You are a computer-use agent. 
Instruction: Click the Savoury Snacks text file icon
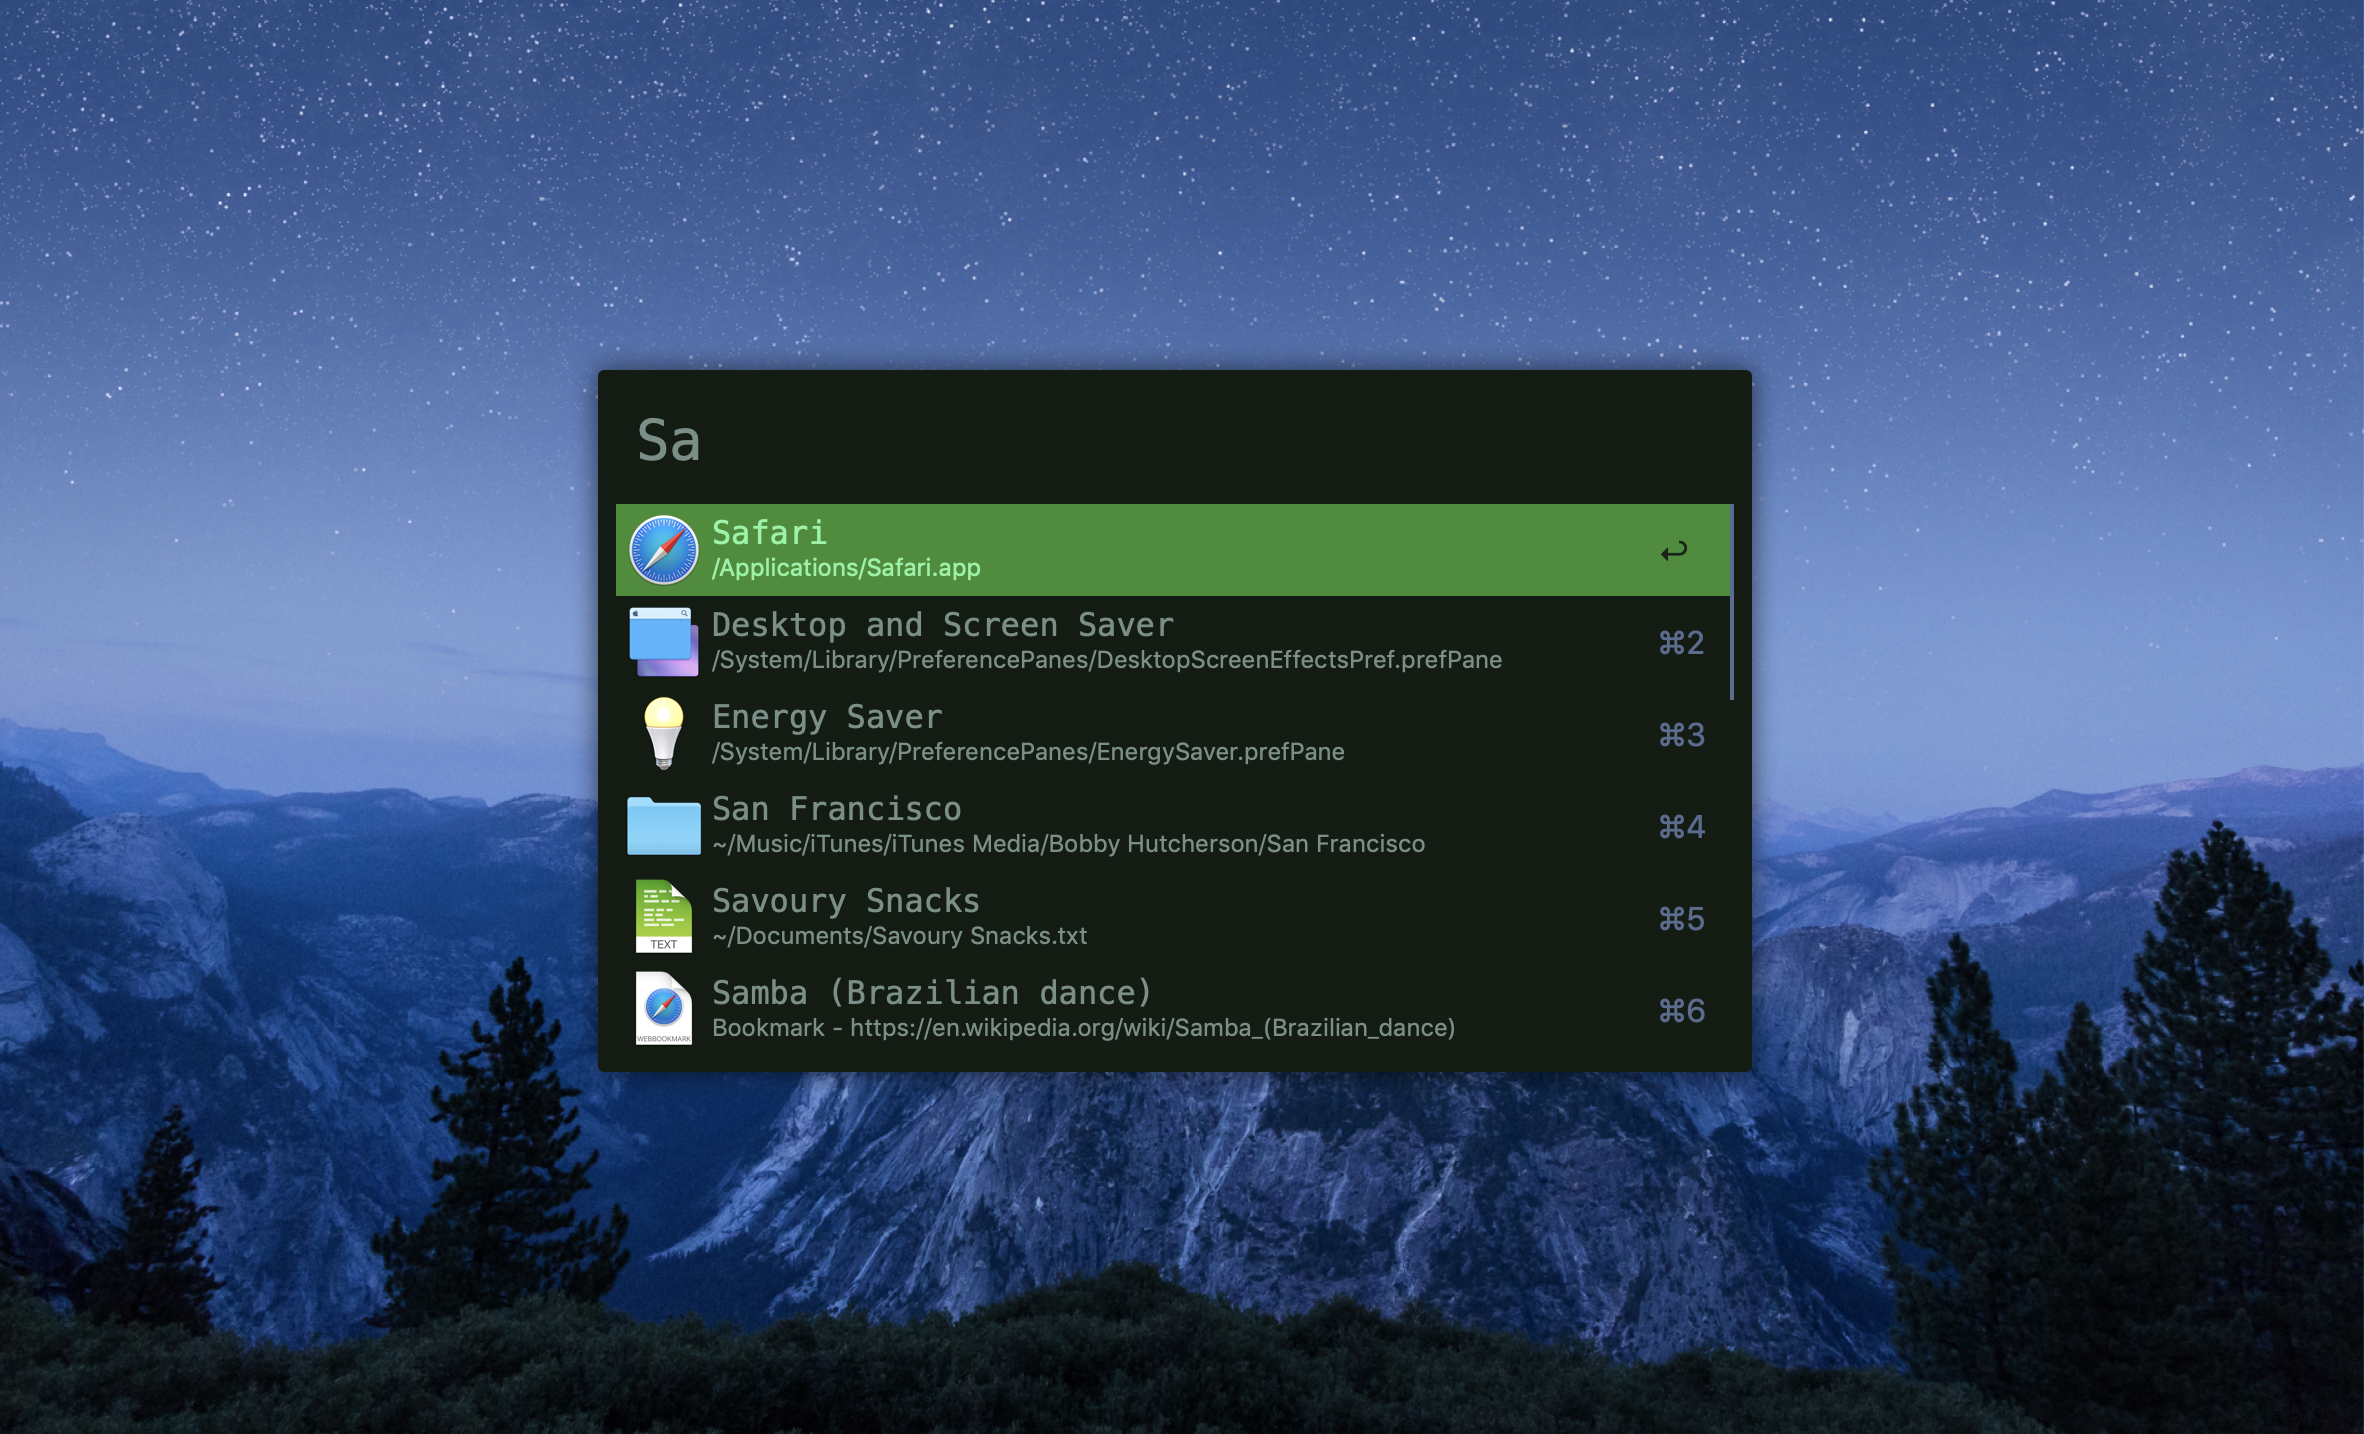pyautogui.click(x=663, y=917)
